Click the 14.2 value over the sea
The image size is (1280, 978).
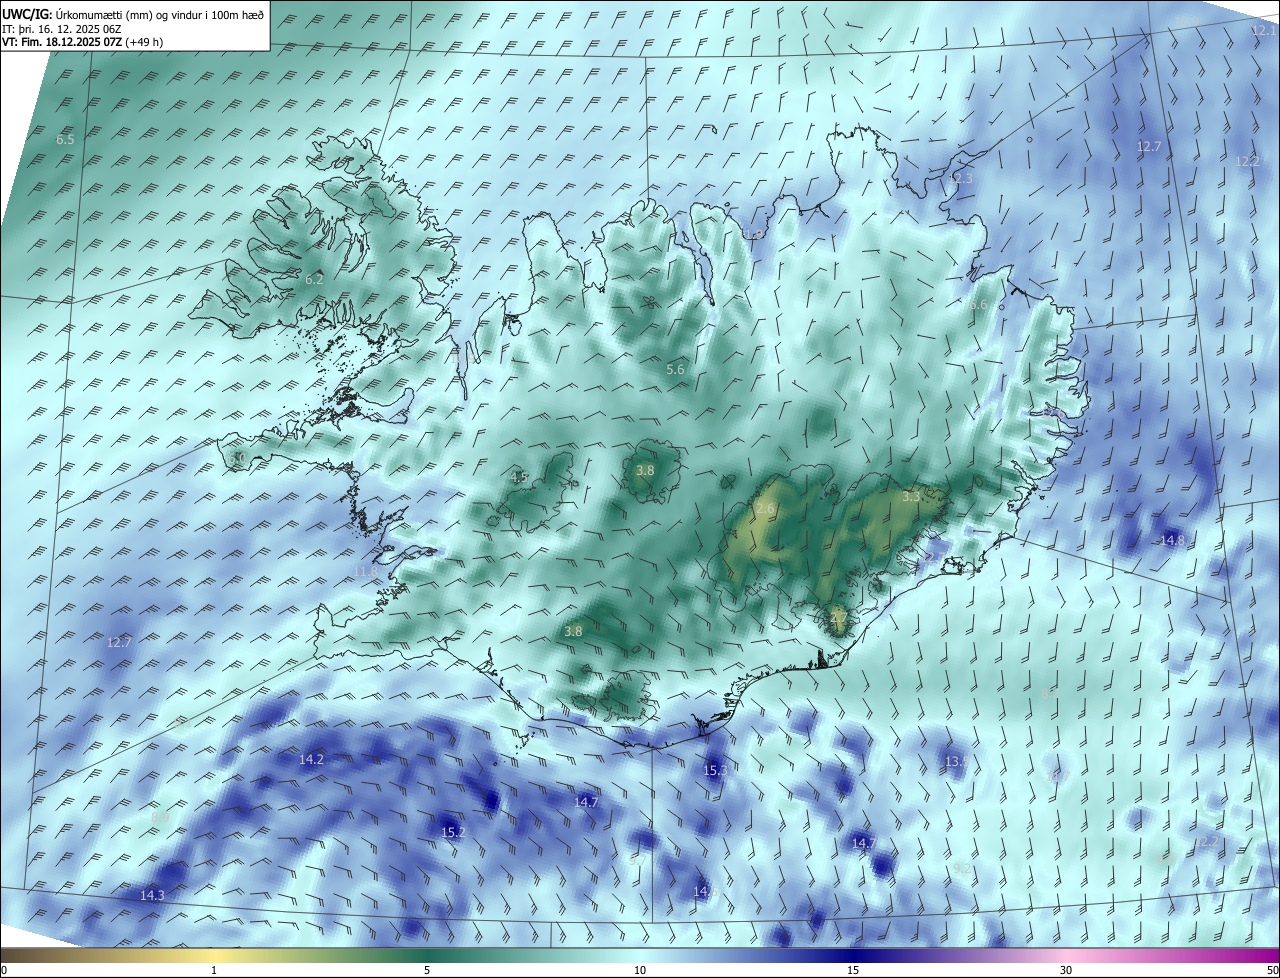[x=312, y=760]
